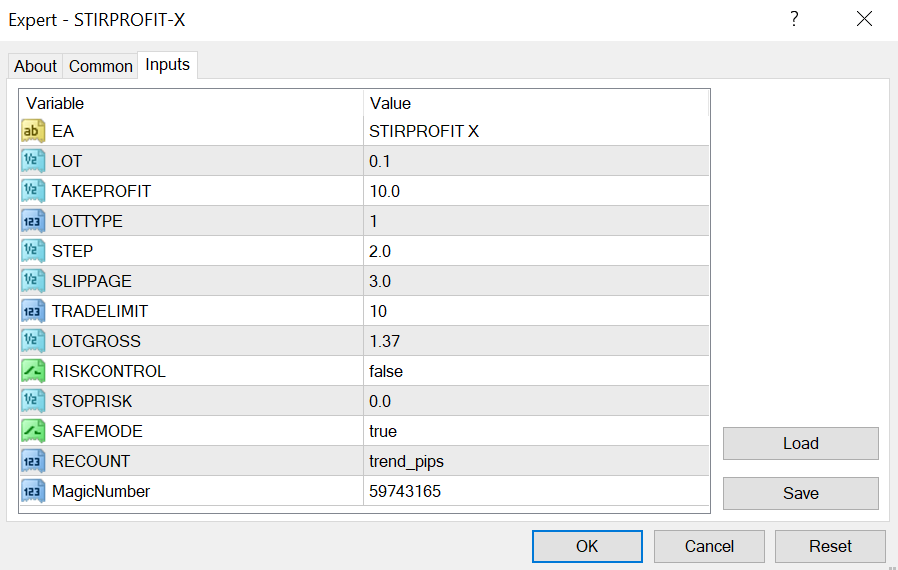Screen dimensions: 898x570
Task: Click the integer icon beside MagicNumber
Action: click(x=33, y=491)
